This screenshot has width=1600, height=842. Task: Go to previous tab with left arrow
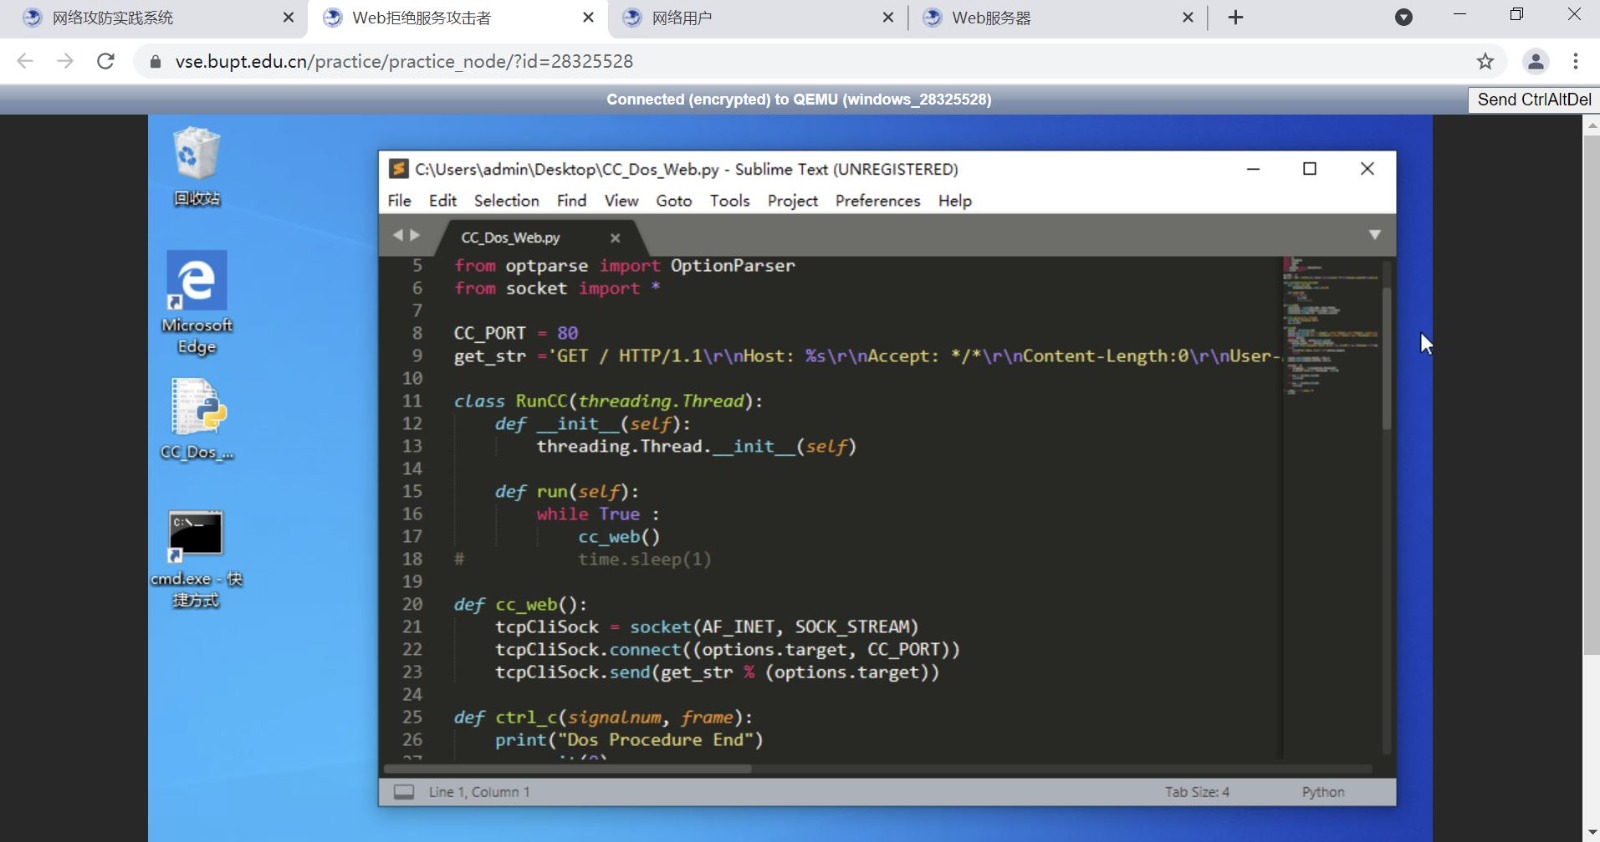(398, 235)
